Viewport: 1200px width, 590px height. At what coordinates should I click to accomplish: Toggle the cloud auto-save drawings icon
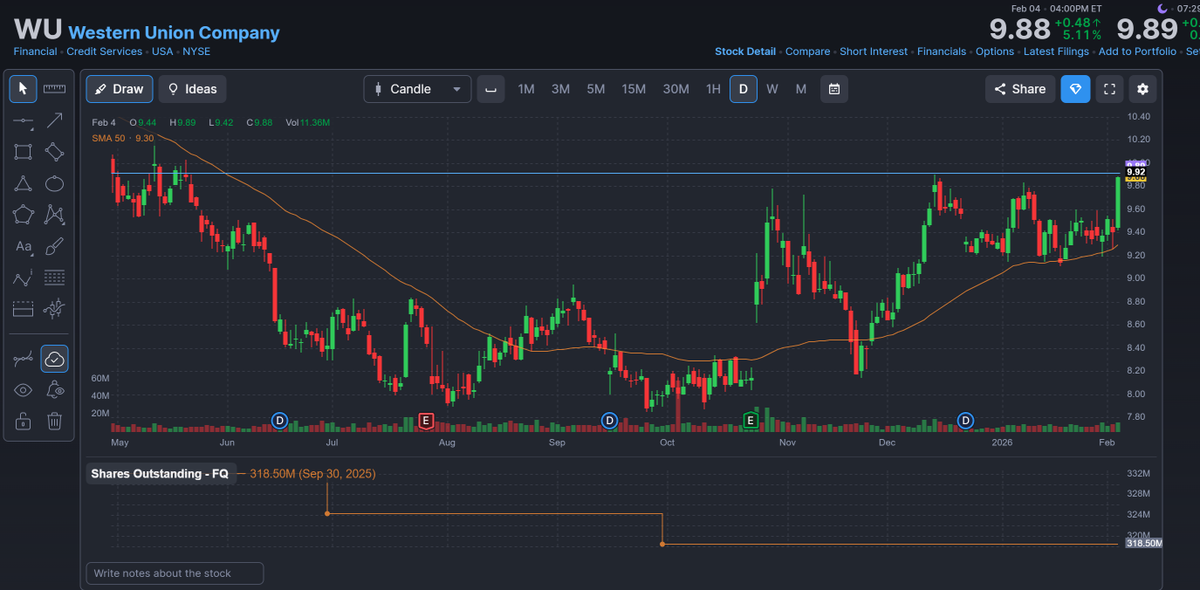[55, 358]
